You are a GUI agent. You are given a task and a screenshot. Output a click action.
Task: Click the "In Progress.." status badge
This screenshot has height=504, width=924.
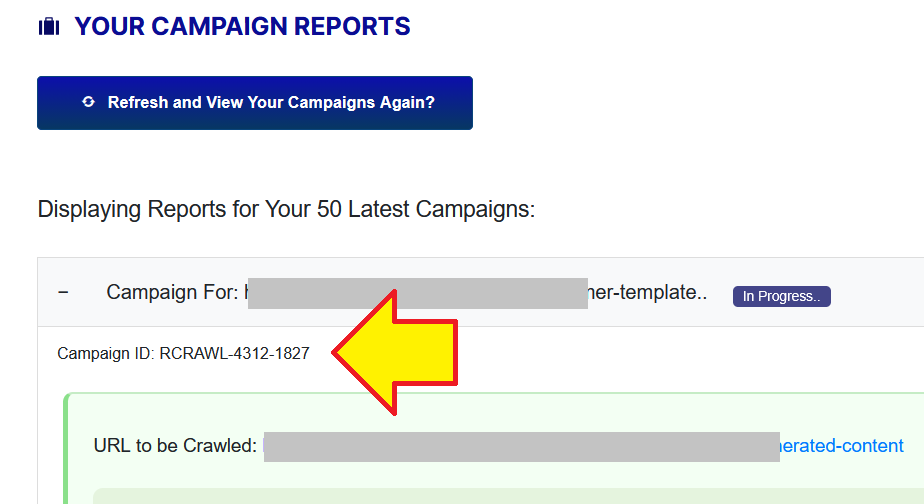tap(781, 296)
